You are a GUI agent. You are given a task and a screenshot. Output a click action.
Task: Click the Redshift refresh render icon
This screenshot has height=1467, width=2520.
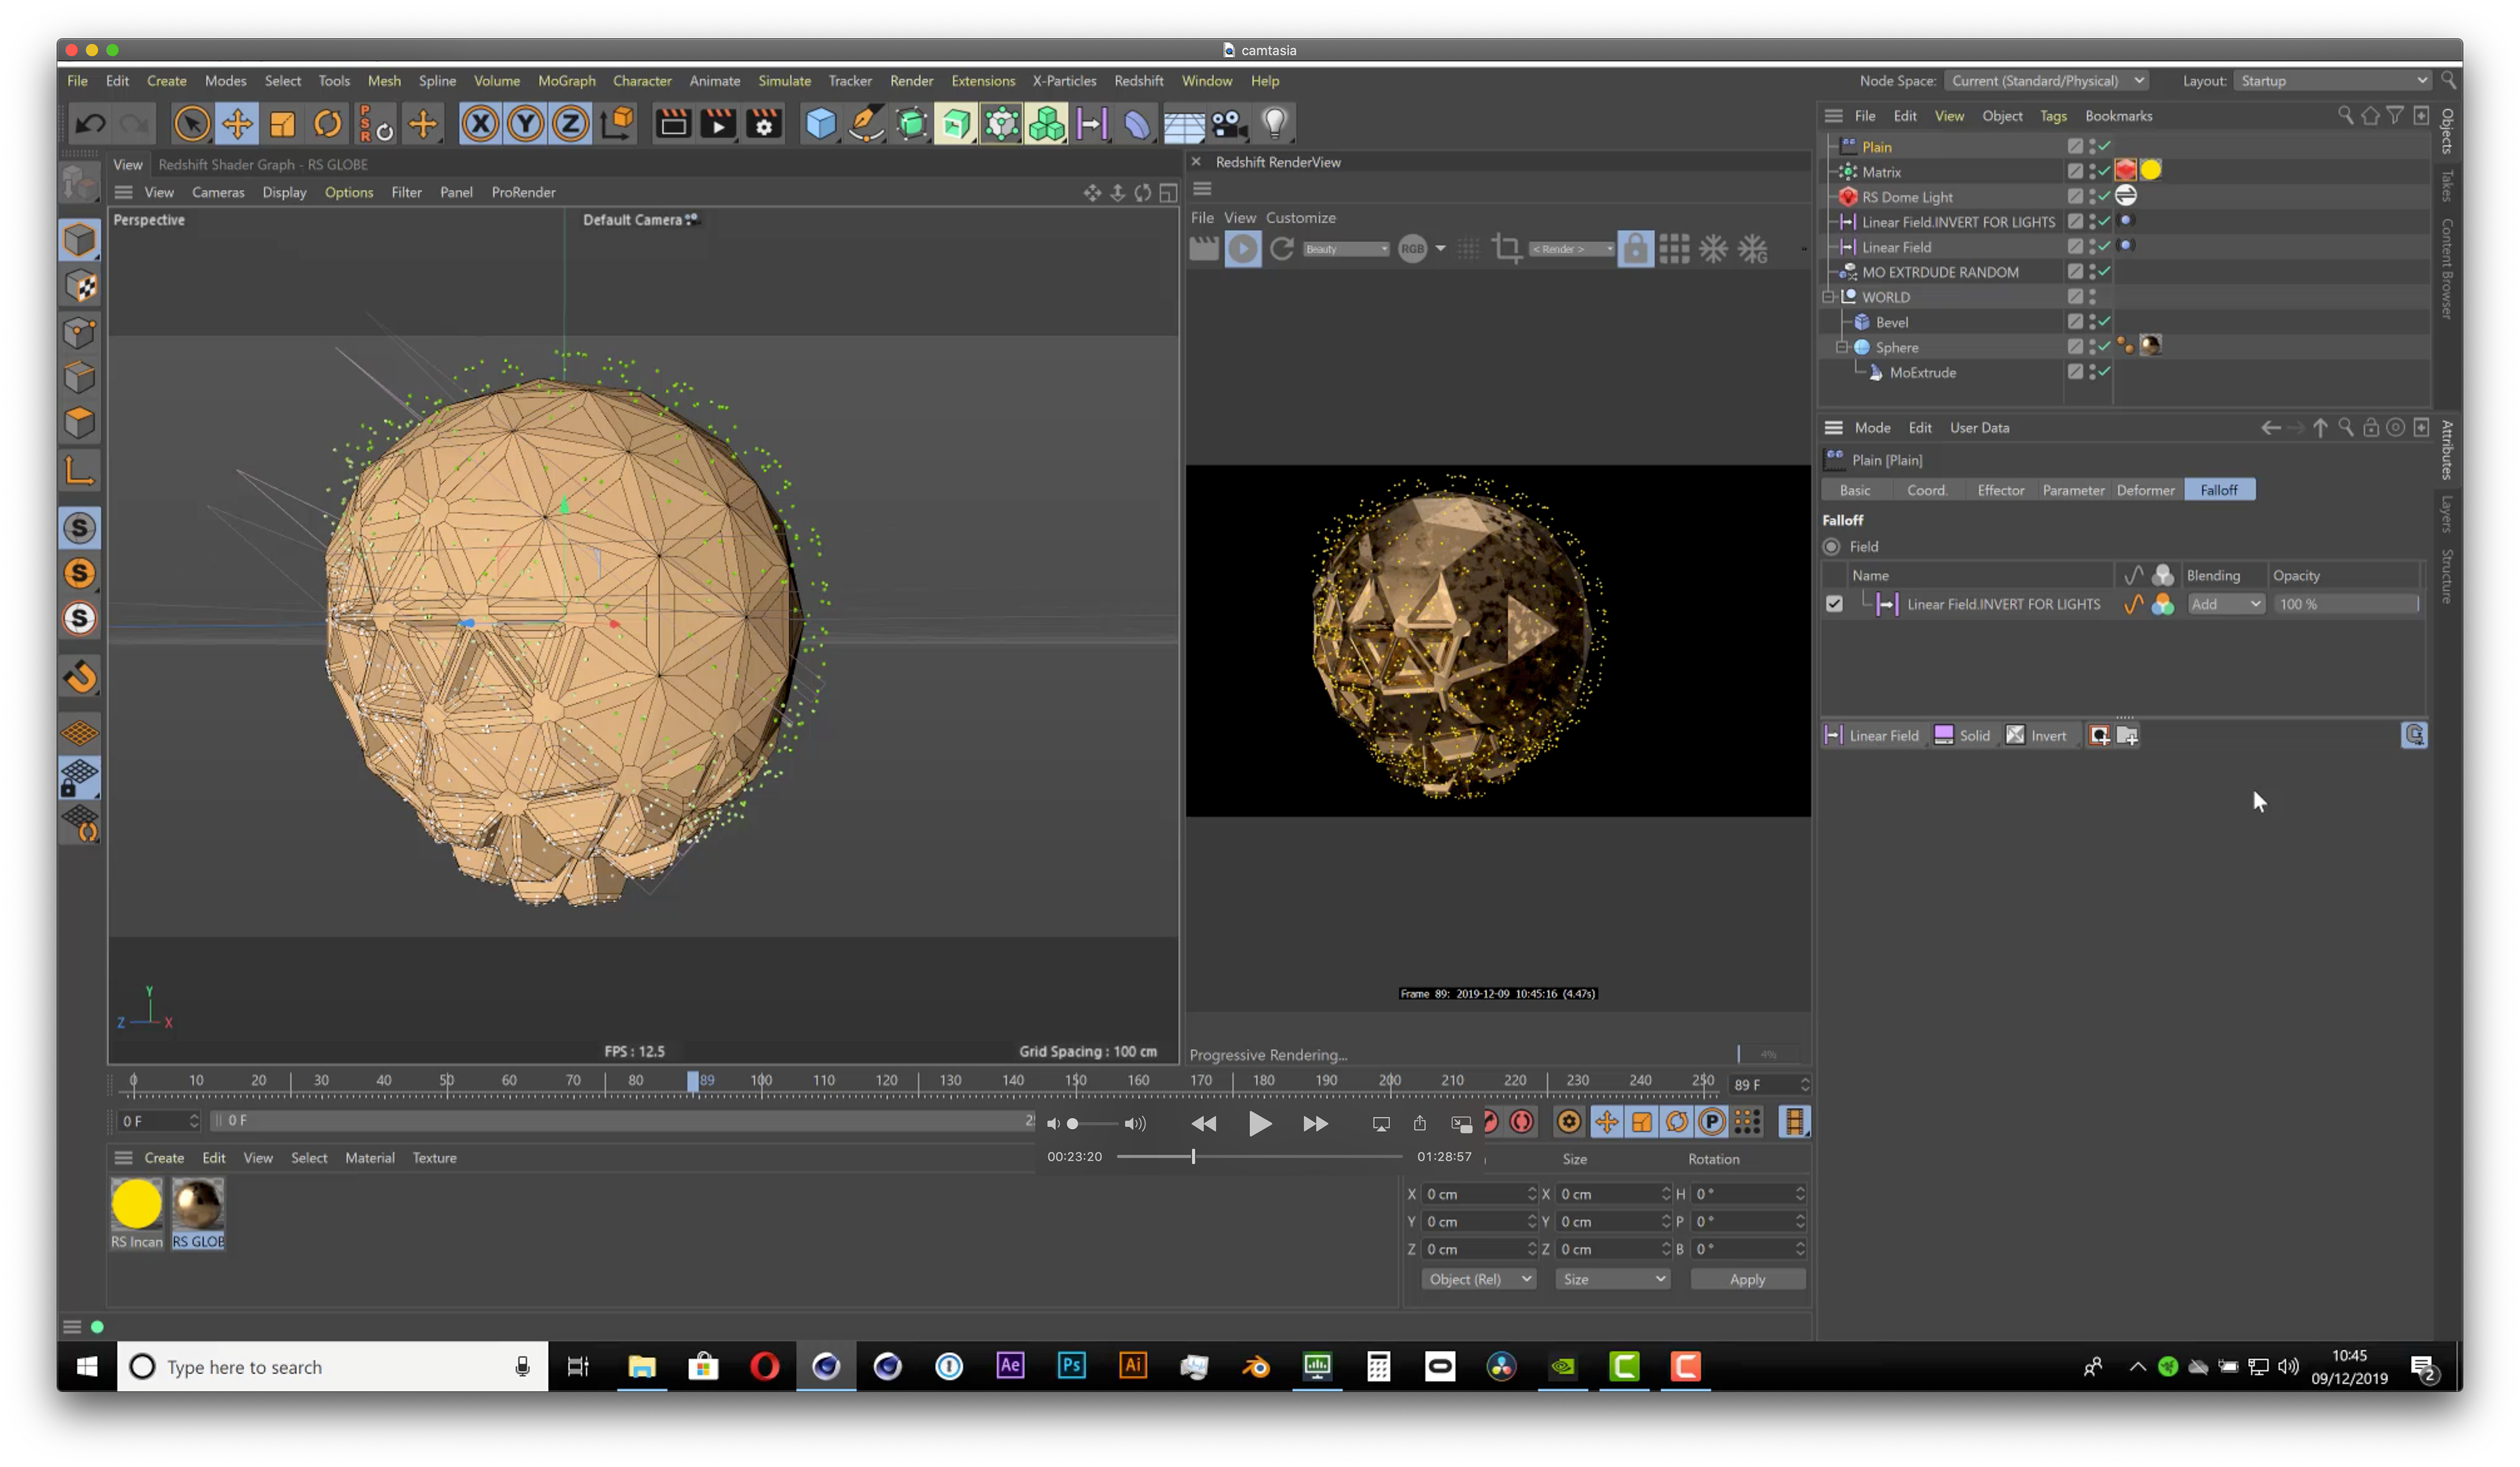click(1281, 249)
